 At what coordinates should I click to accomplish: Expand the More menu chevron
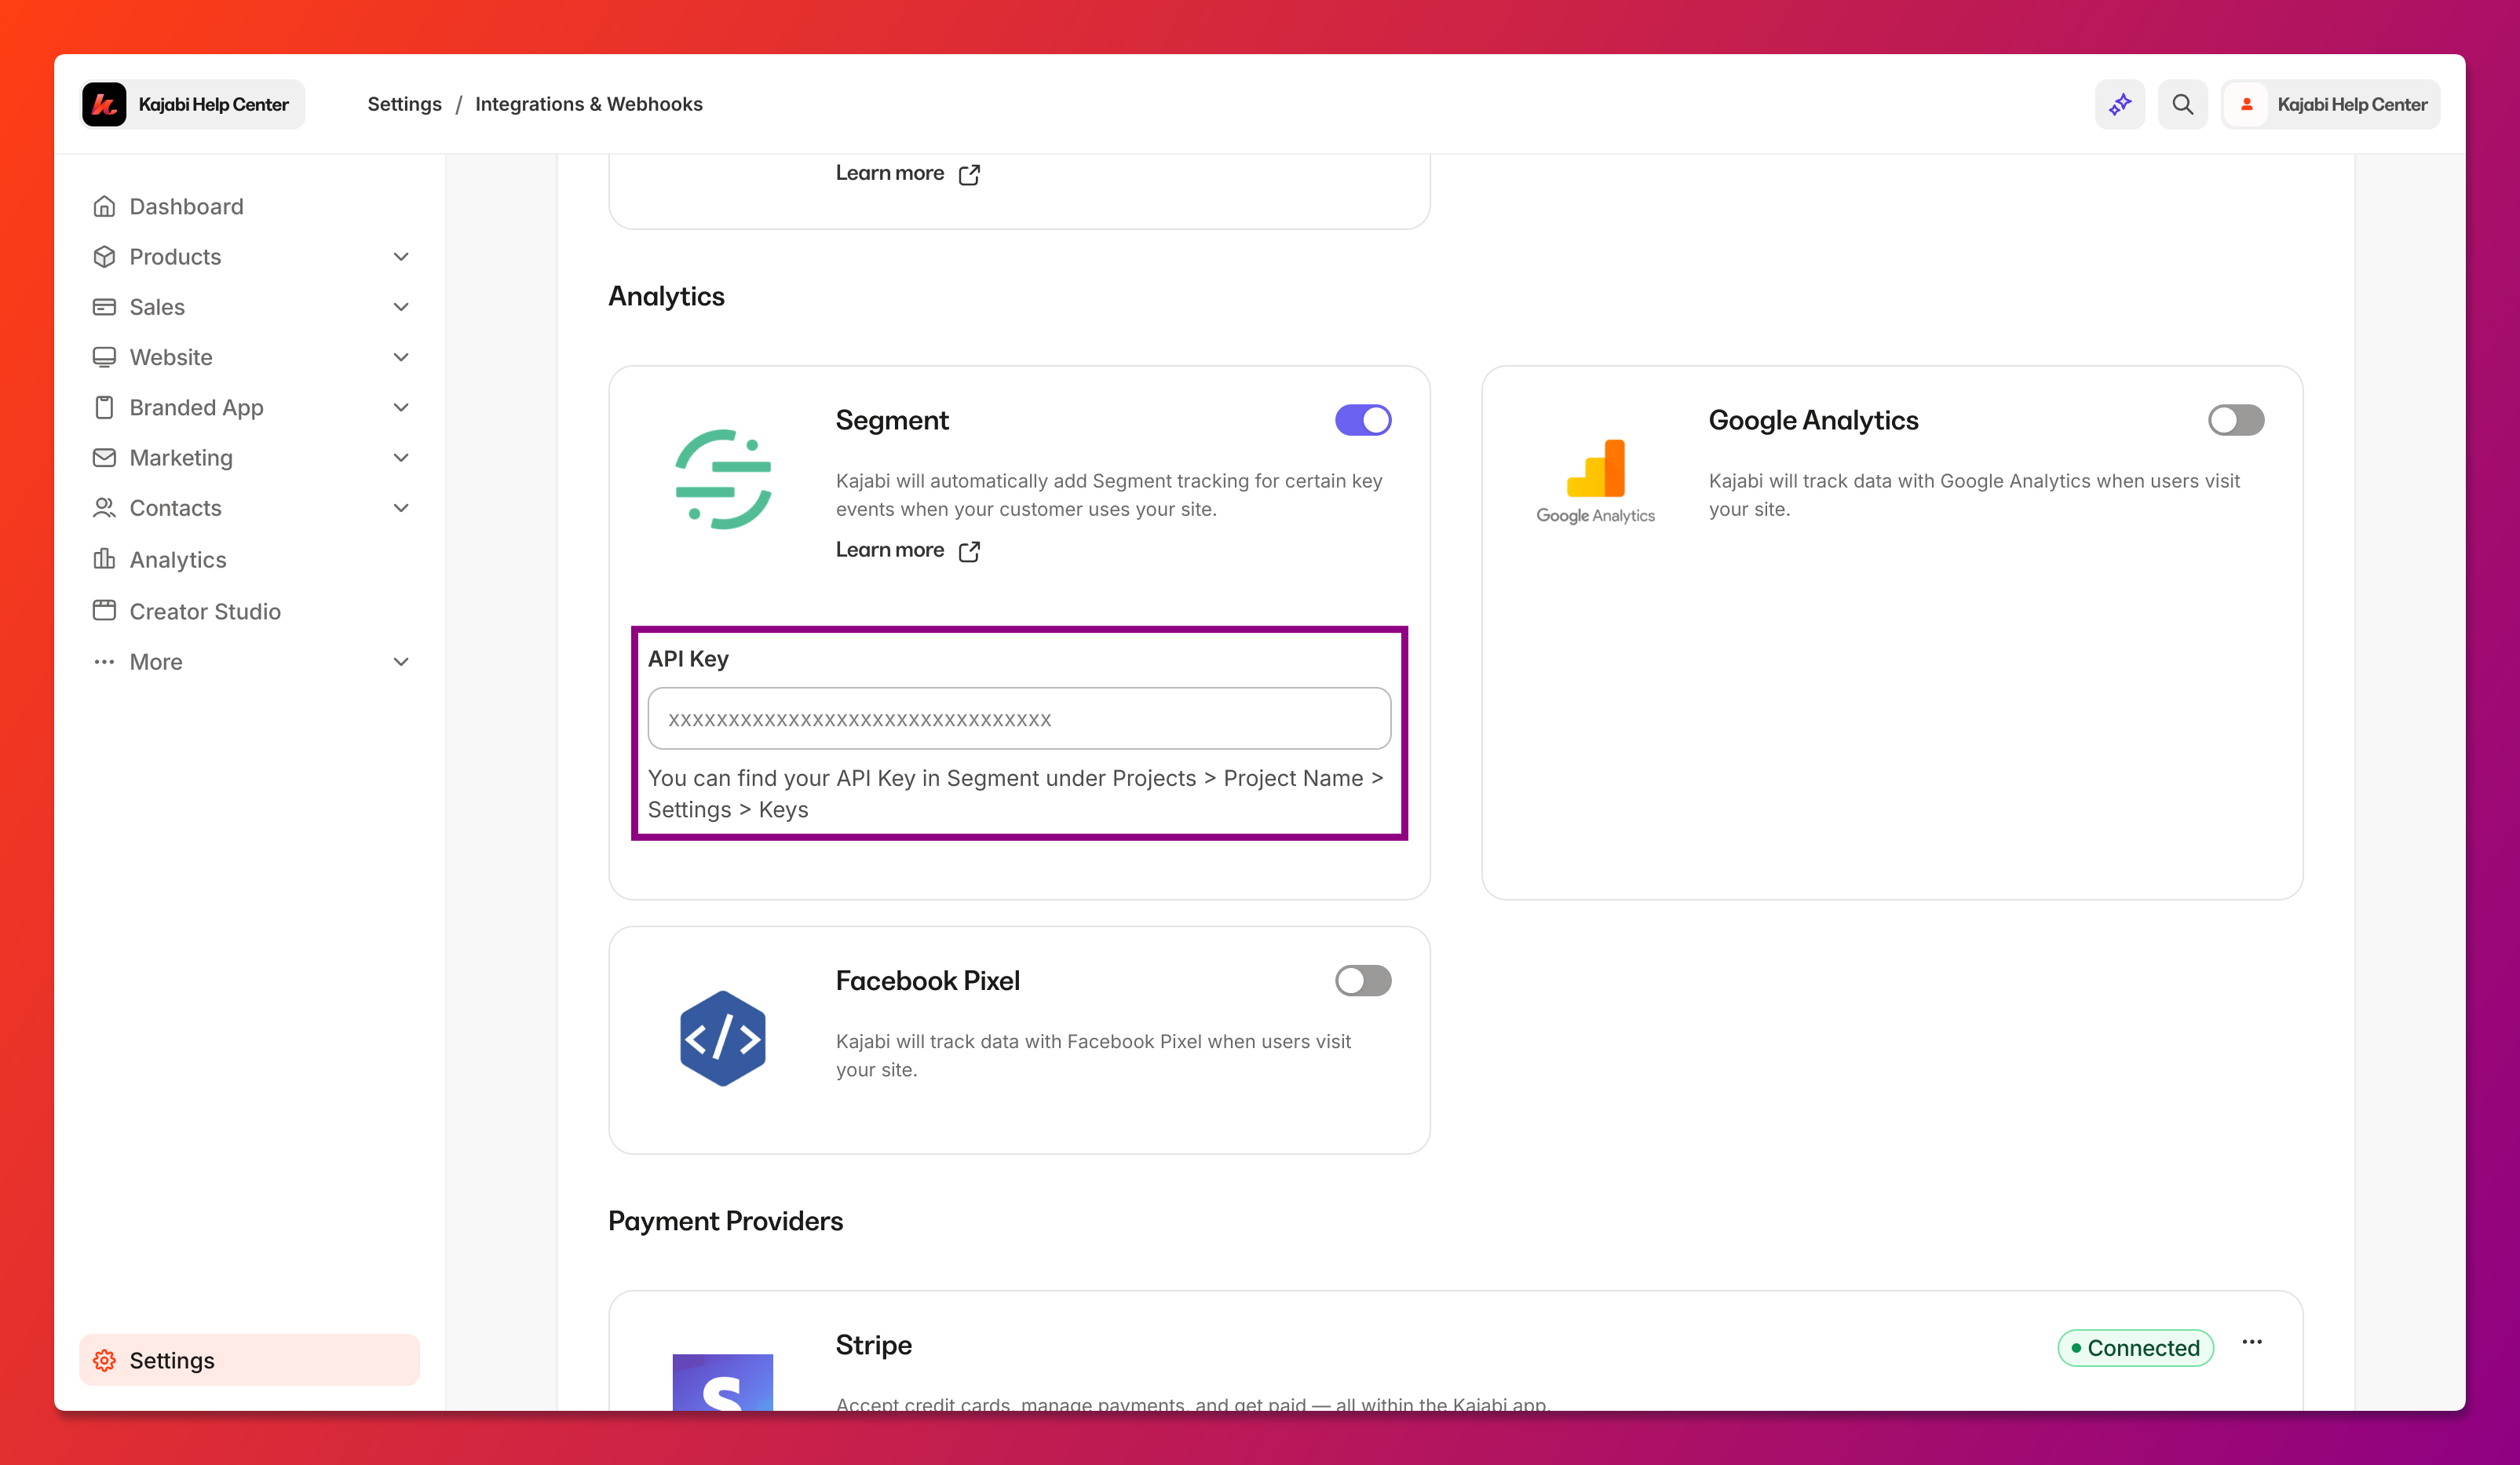(x=401, y=662)
